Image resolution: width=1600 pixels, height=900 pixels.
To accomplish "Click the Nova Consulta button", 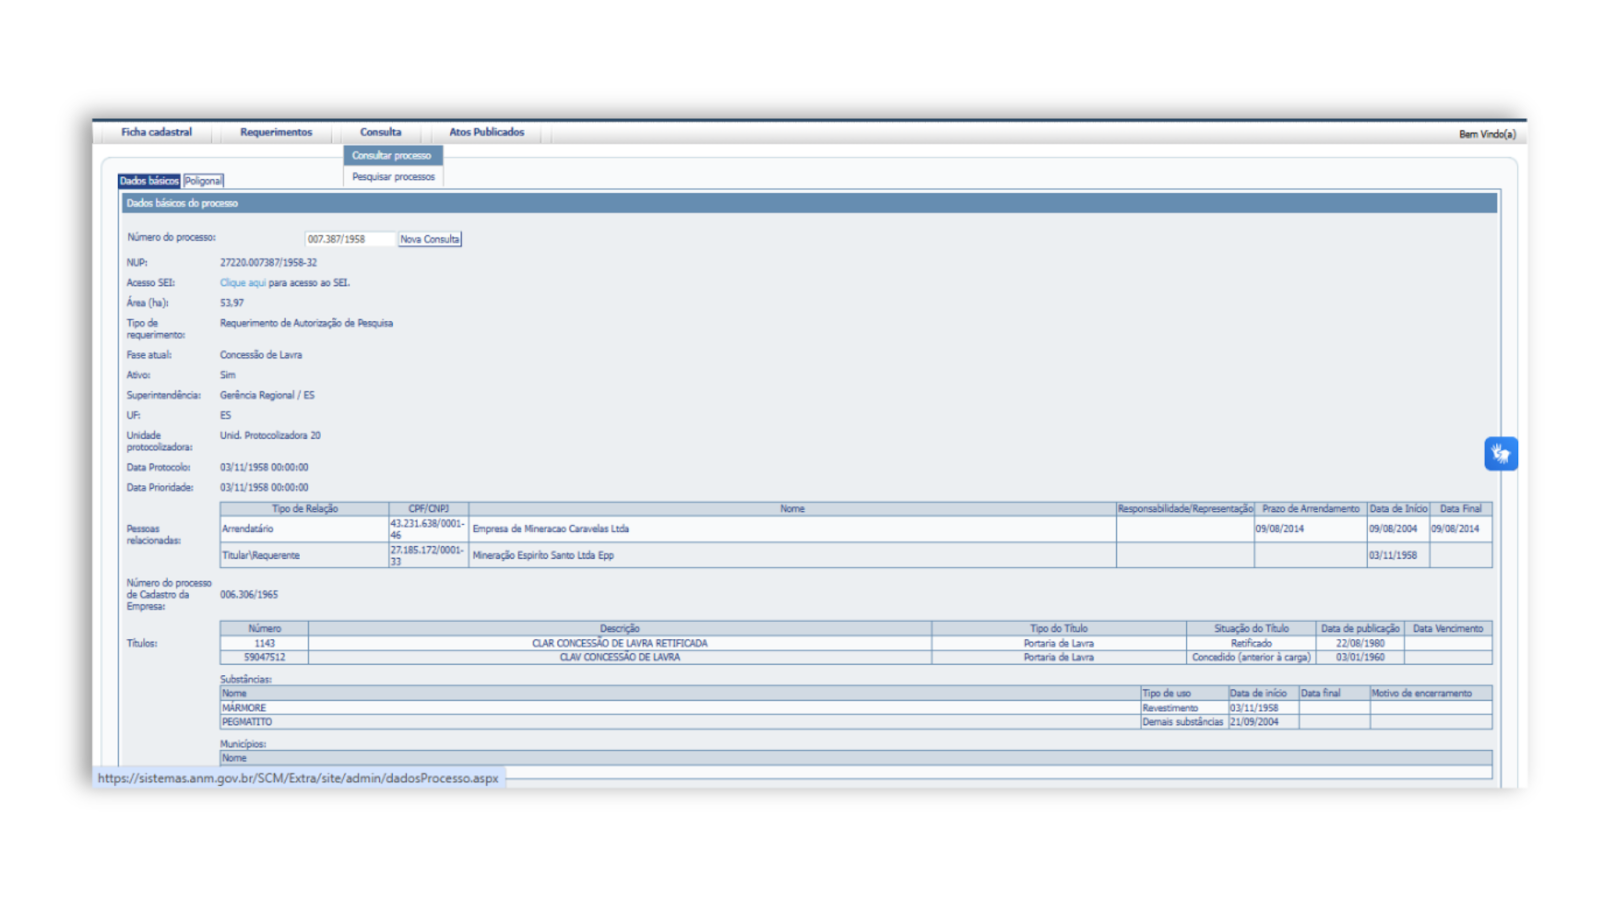I will click(430, 239).
